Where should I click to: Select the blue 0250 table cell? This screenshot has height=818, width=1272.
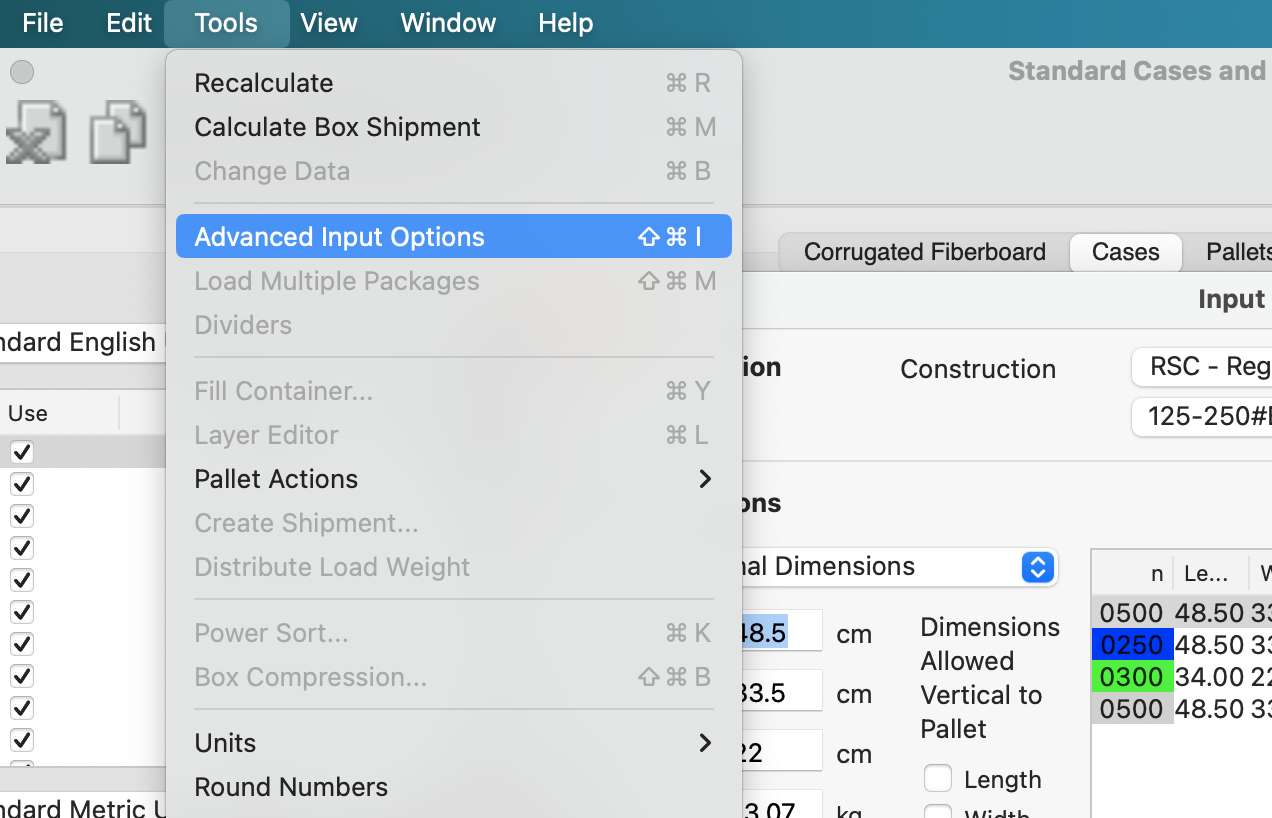click(x=1132, y=645)
